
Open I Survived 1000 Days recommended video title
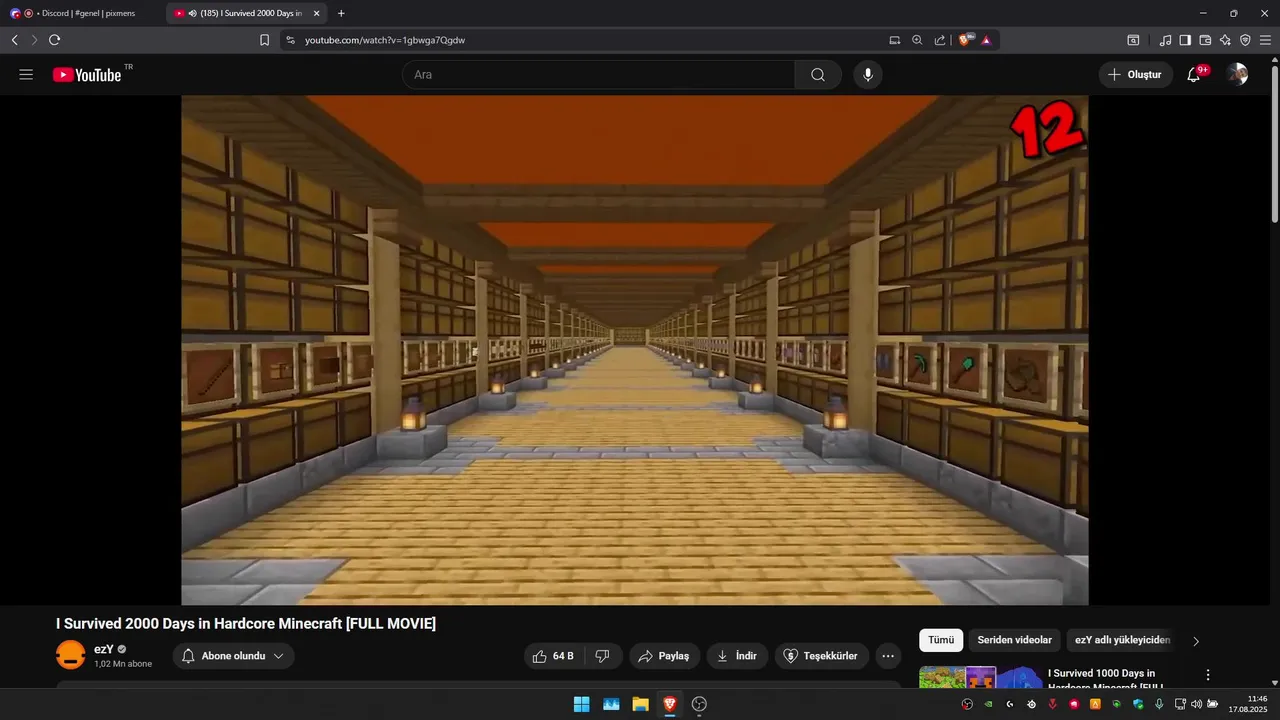pos(1105,680)
